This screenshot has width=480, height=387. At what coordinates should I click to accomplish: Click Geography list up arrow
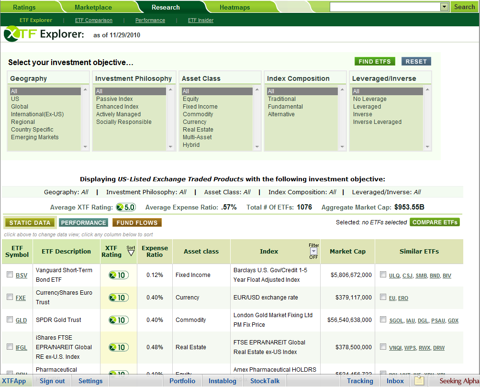[x=85, y=90]
